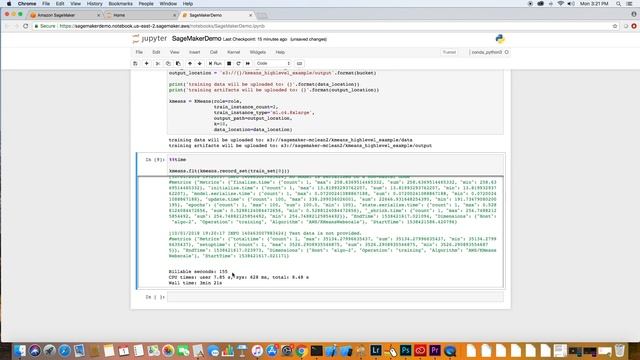Viewport: 640px width, 360px height.
Task: Click the 'CPU times' output line
Action: 239,277
